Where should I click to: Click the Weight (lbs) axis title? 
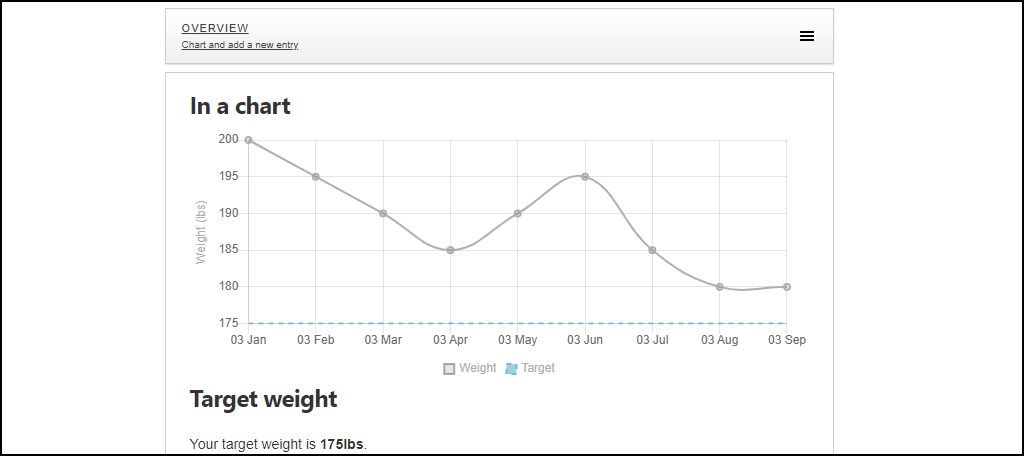201,232
